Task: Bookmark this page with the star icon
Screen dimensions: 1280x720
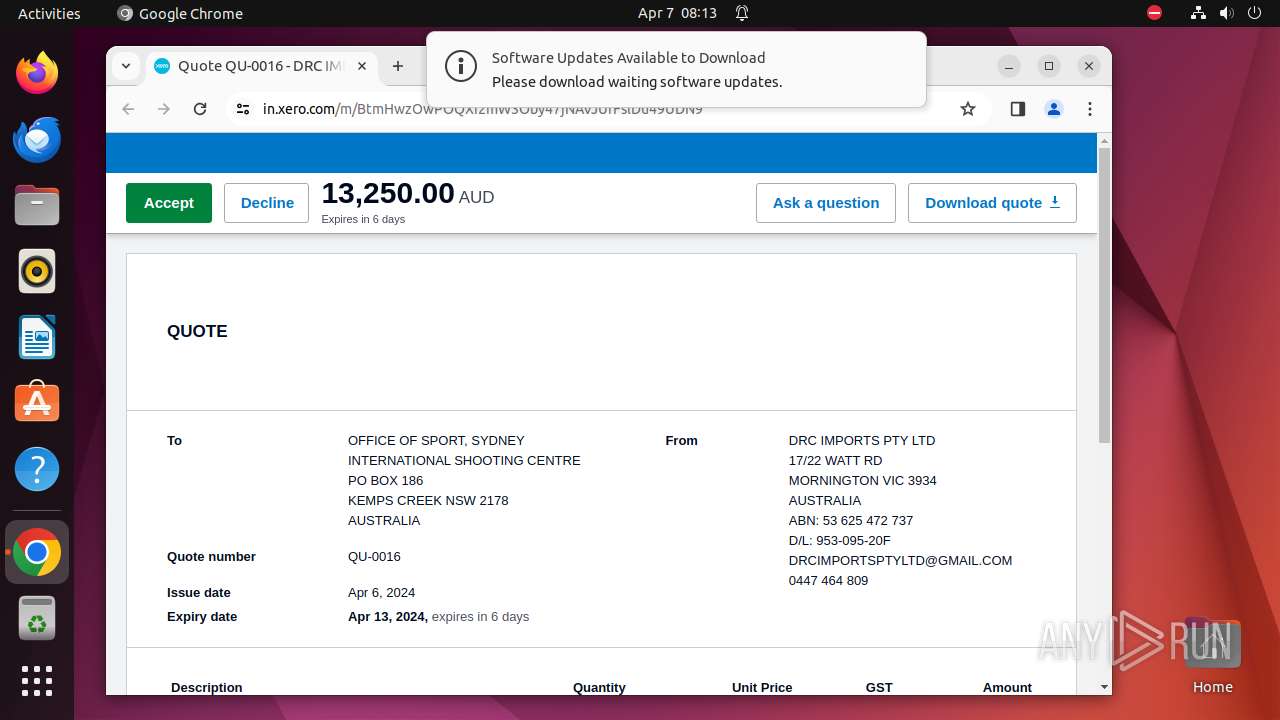Action: (968, 109)
